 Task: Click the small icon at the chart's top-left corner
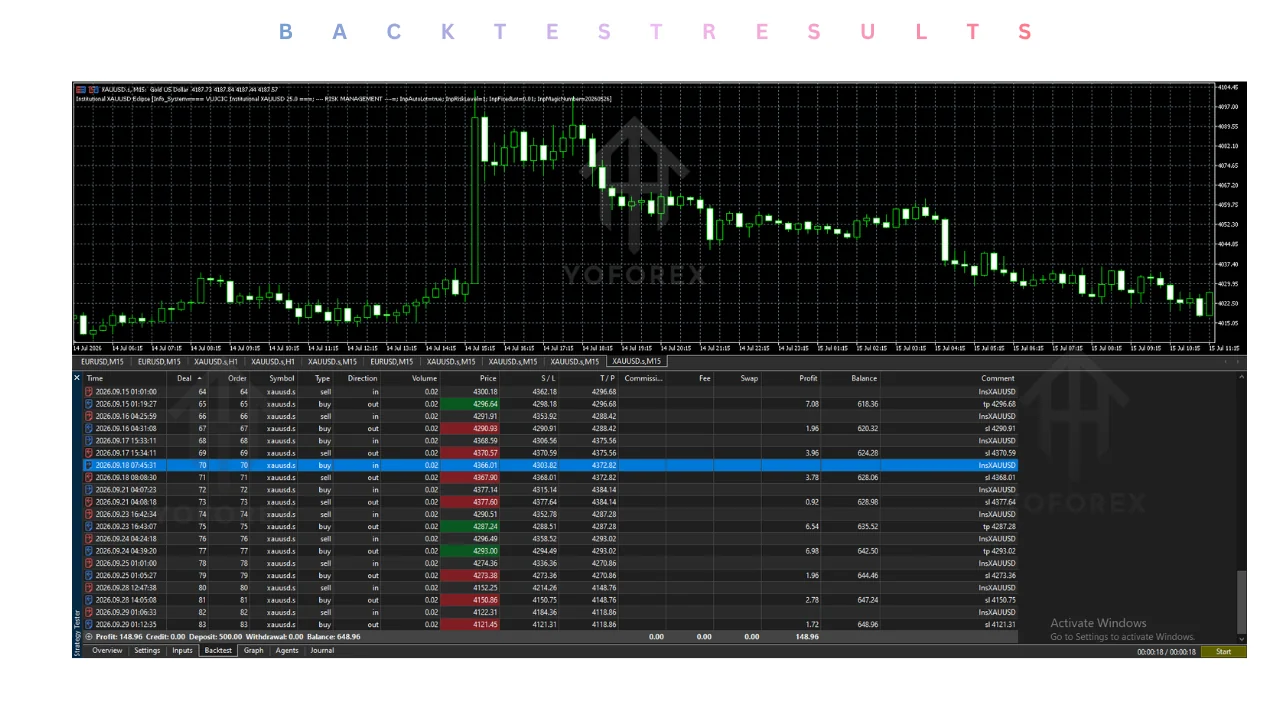coord(80,89)
